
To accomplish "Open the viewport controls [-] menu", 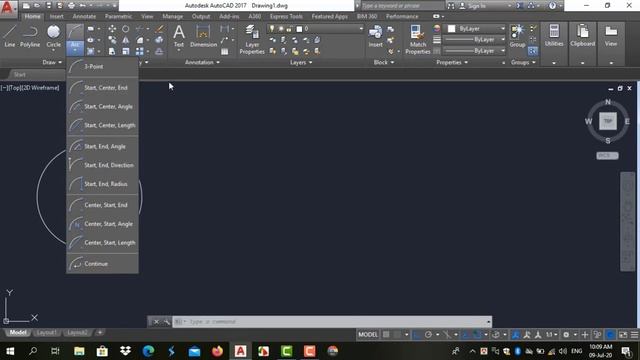I will click(x=3, y=88).
